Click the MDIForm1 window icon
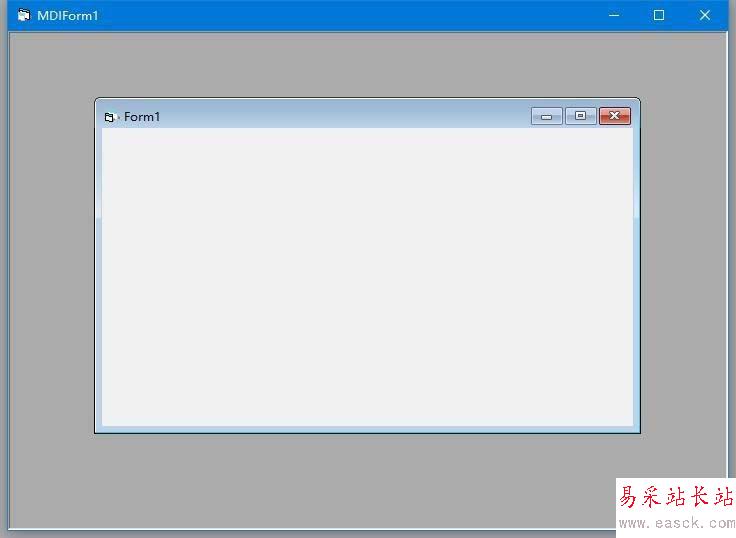The image size is (736, 538). click(23, 15)
